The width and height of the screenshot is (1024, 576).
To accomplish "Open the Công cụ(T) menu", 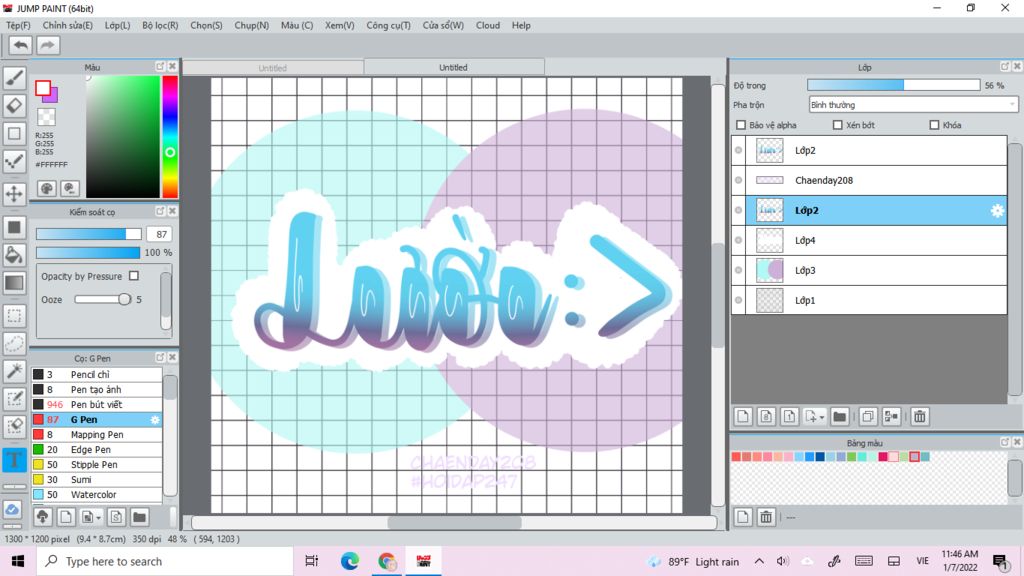I will 388,25.
